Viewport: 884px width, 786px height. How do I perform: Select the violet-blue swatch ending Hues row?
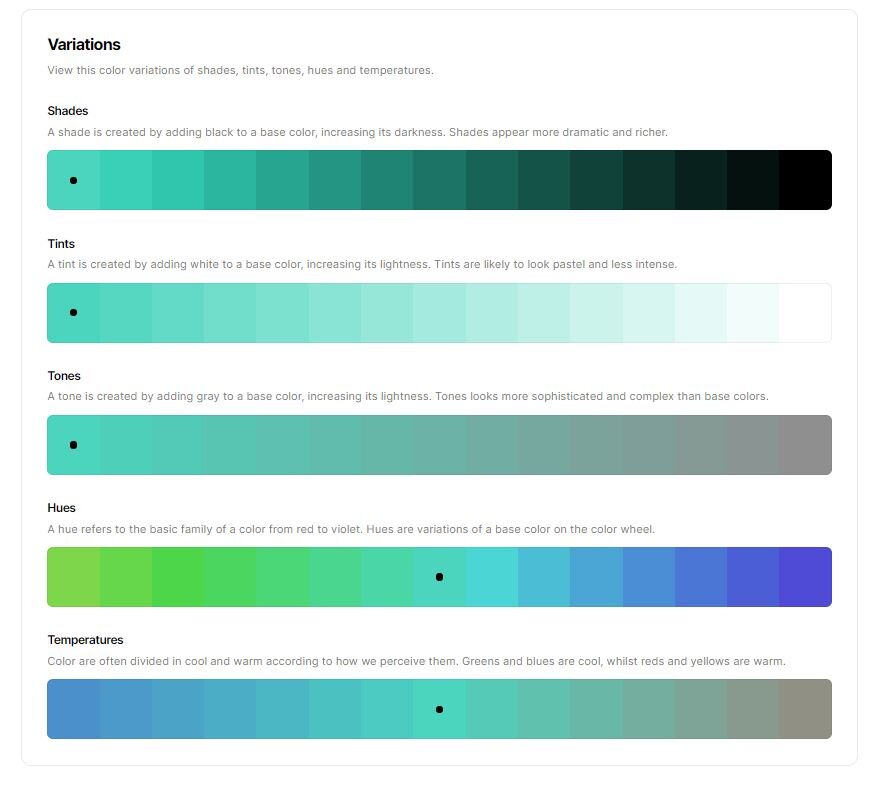click(x=806, y=577)
